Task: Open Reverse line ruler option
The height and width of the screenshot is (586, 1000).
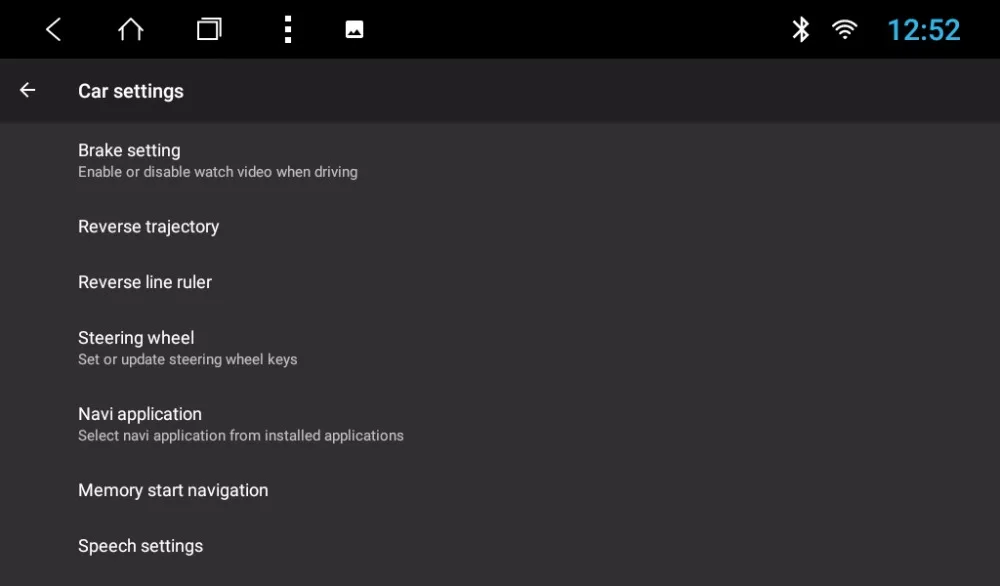Action: pos(500,282)
